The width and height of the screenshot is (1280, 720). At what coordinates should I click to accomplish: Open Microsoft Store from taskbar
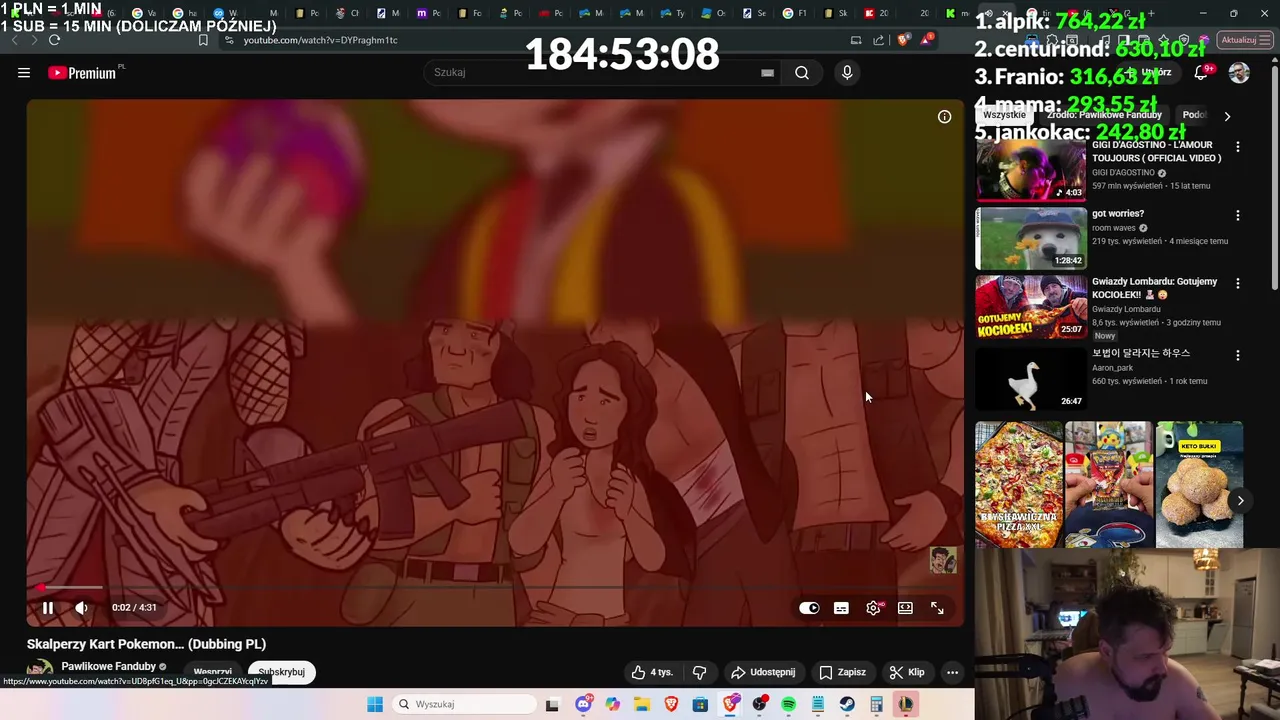700,704
